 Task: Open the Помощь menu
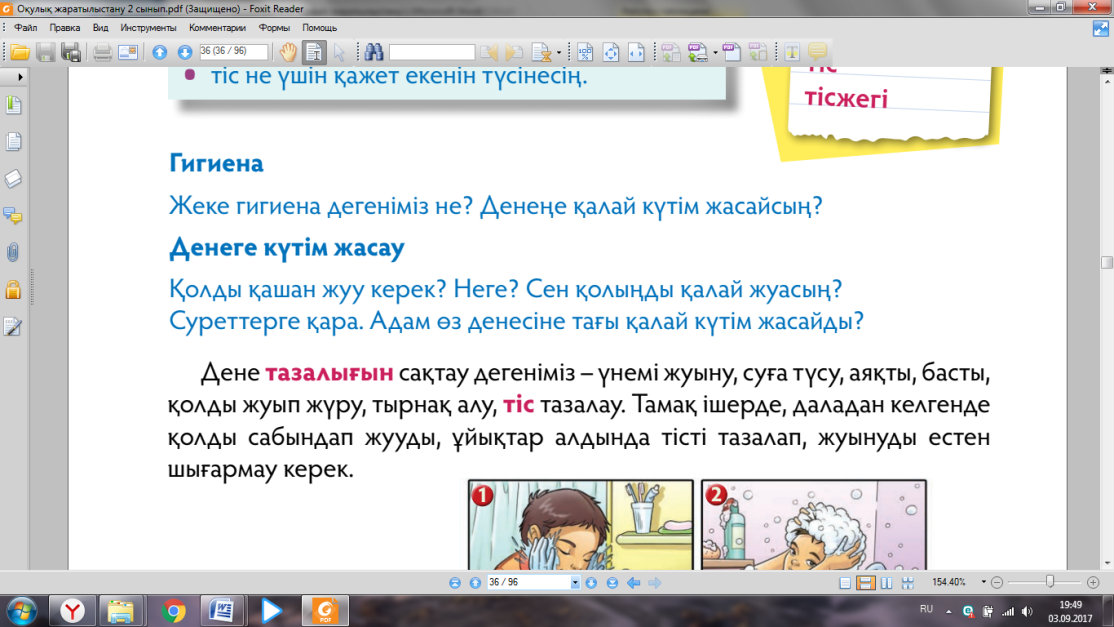tap(320, 28)
